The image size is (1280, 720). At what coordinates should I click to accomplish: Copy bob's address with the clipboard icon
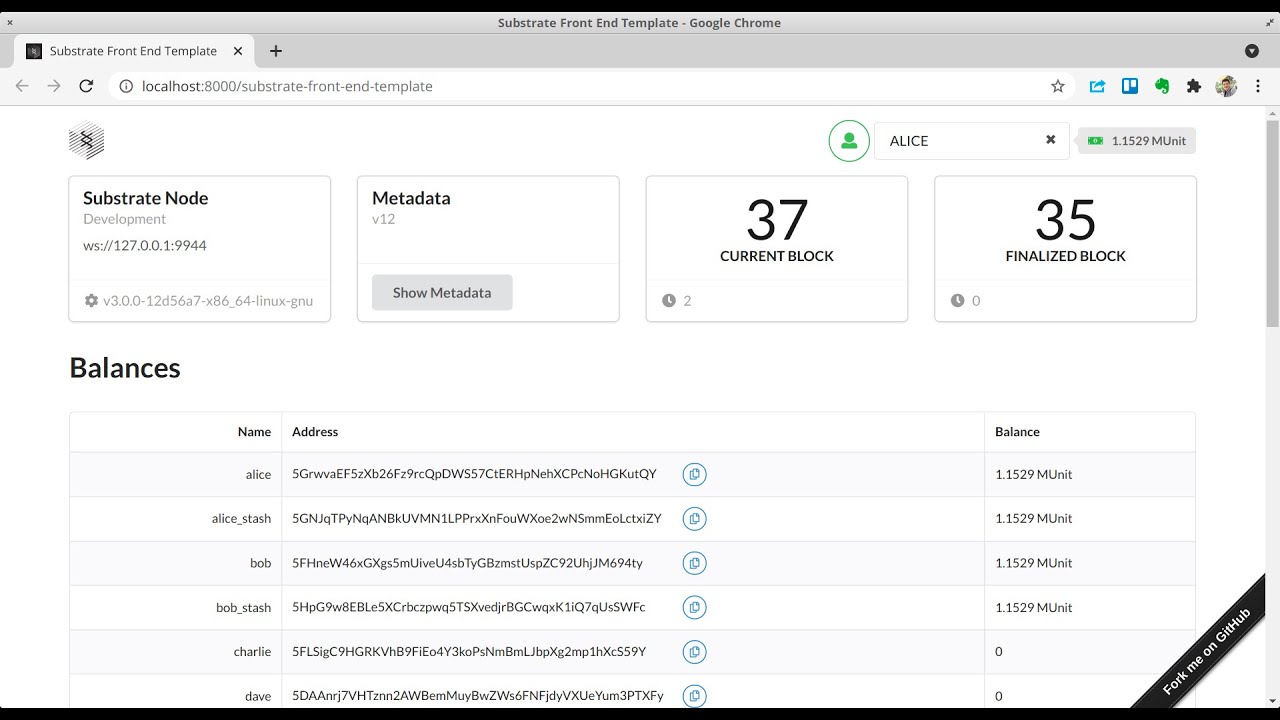click(x=695, y=563)
